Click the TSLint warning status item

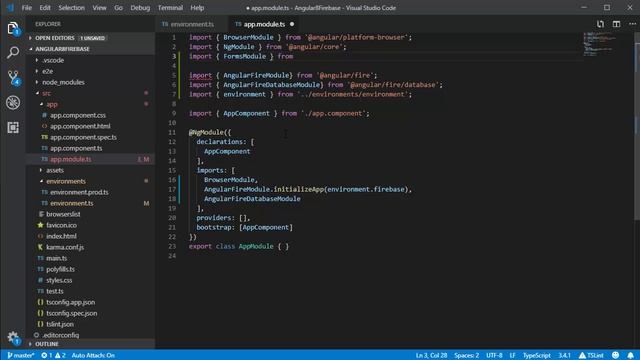tap(591, 356)
